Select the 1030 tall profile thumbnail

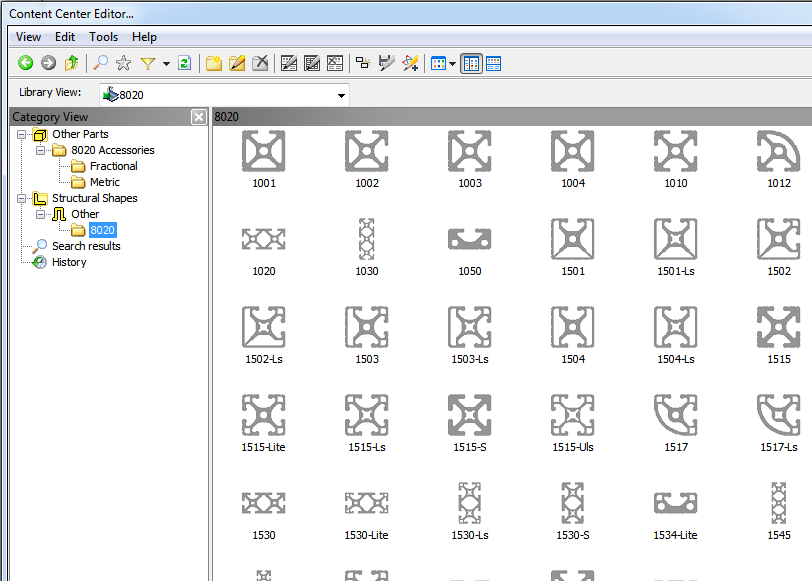click(367, 239)
